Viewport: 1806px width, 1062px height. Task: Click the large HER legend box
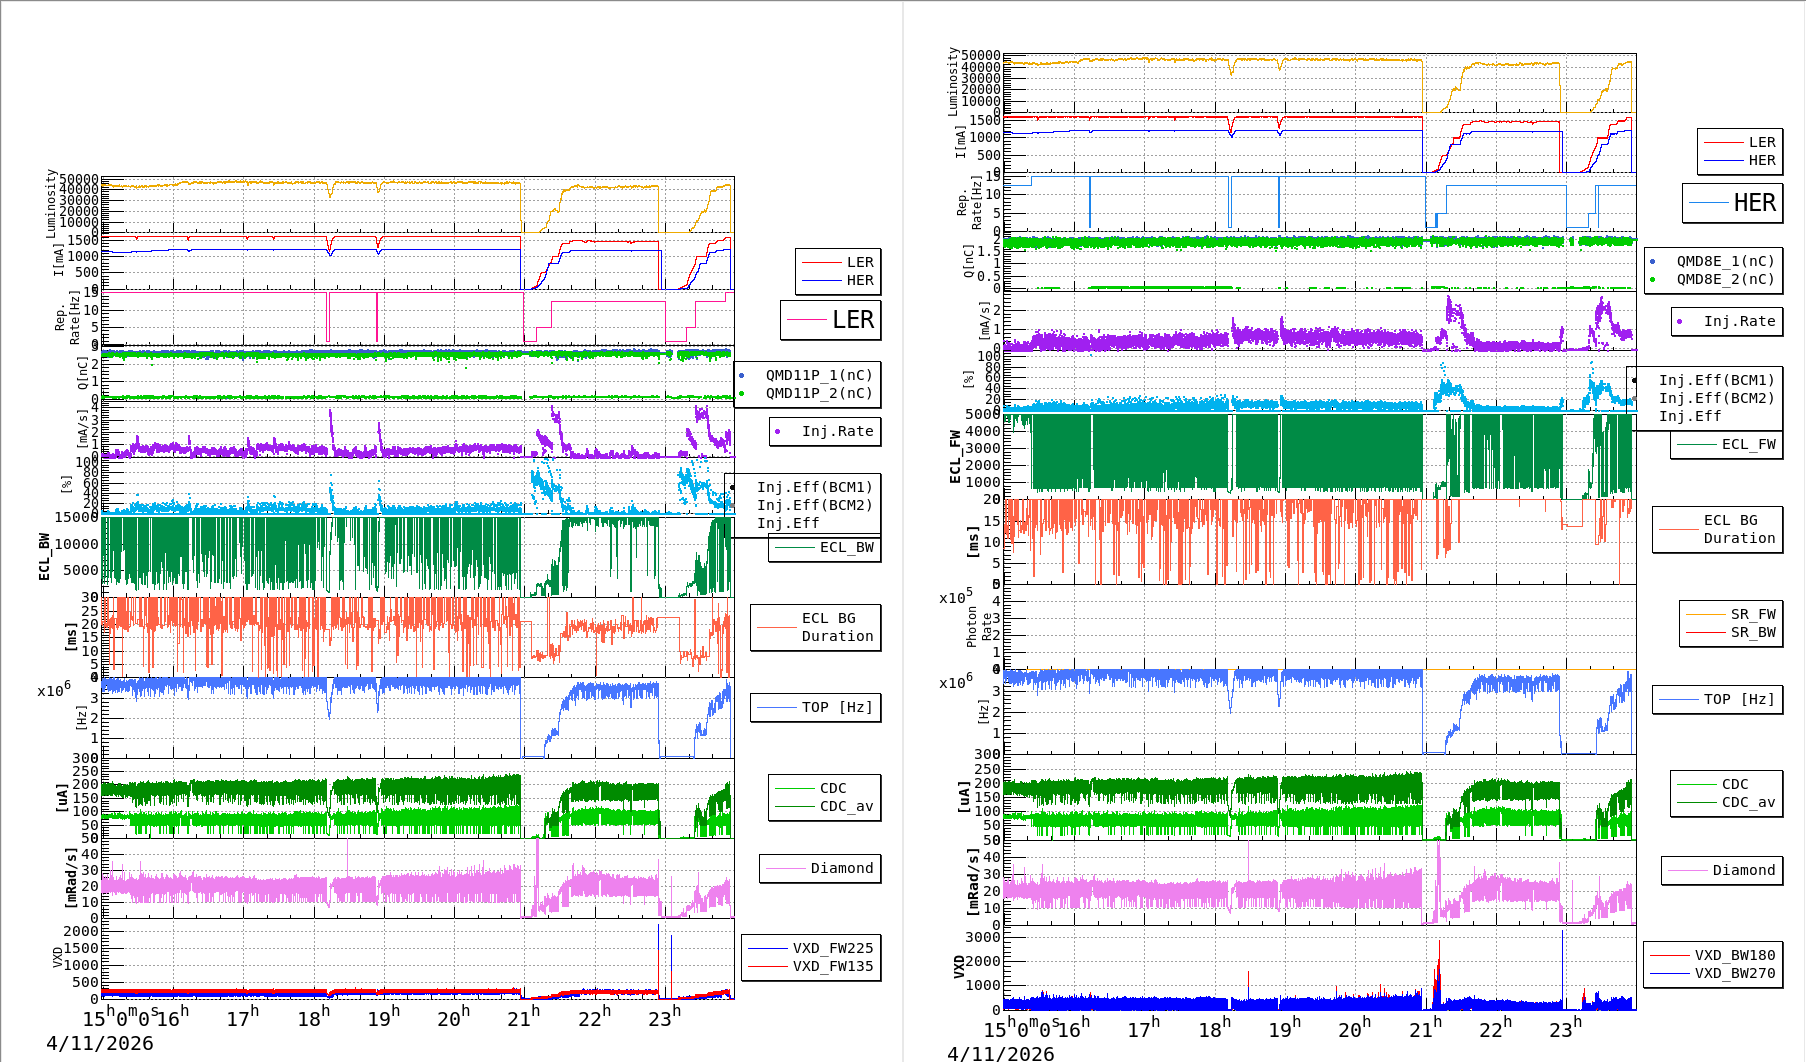coord(1732,203)
